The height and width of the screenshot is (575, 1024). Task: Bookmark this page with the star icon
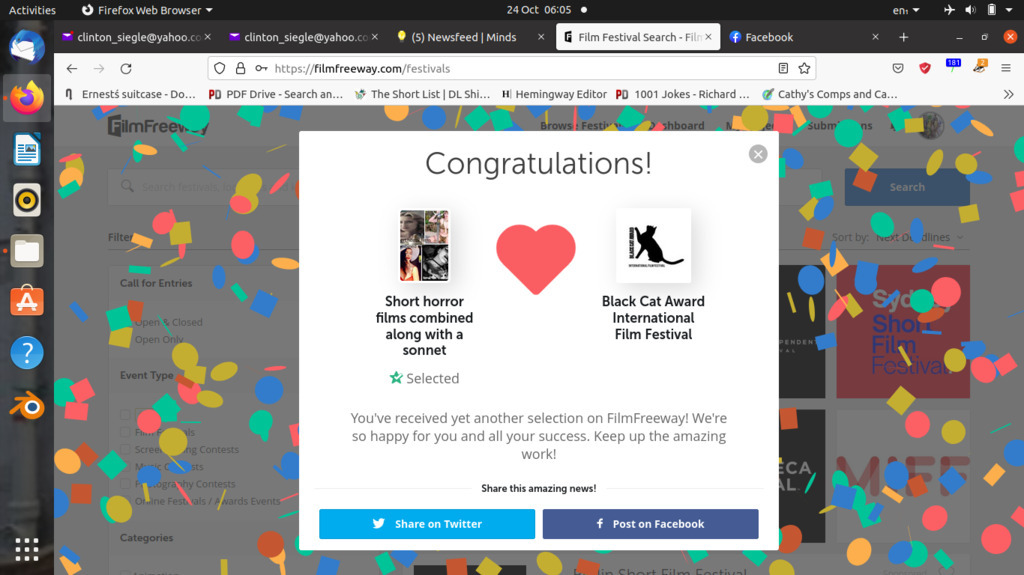[804, 69]
